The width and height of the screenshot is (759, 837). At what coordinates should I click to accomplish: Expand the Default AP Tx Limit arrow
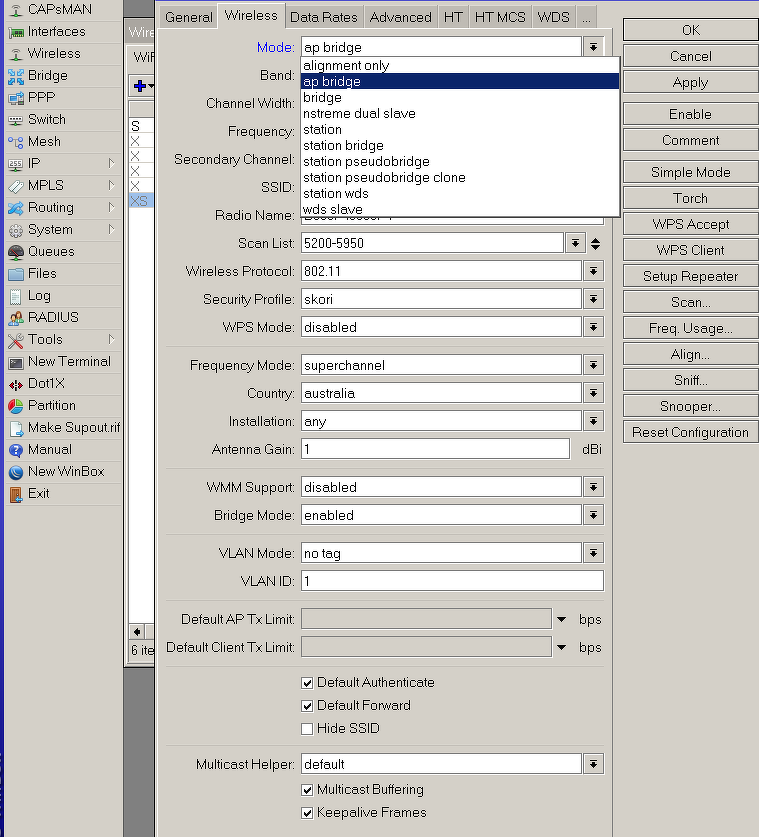(562, 619)
